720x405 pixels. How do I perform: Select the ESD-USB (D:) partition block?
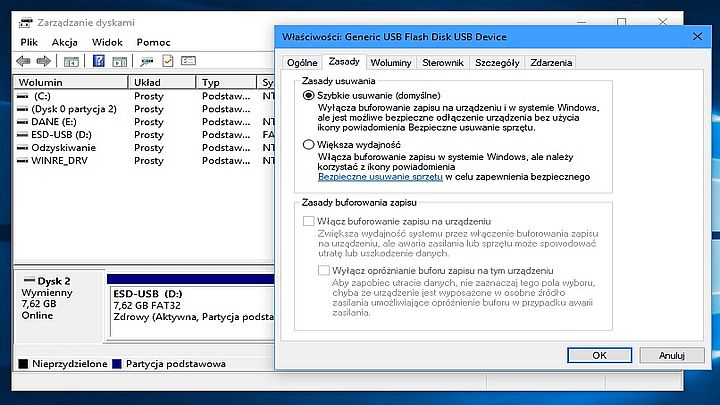[x=192, y=311]
